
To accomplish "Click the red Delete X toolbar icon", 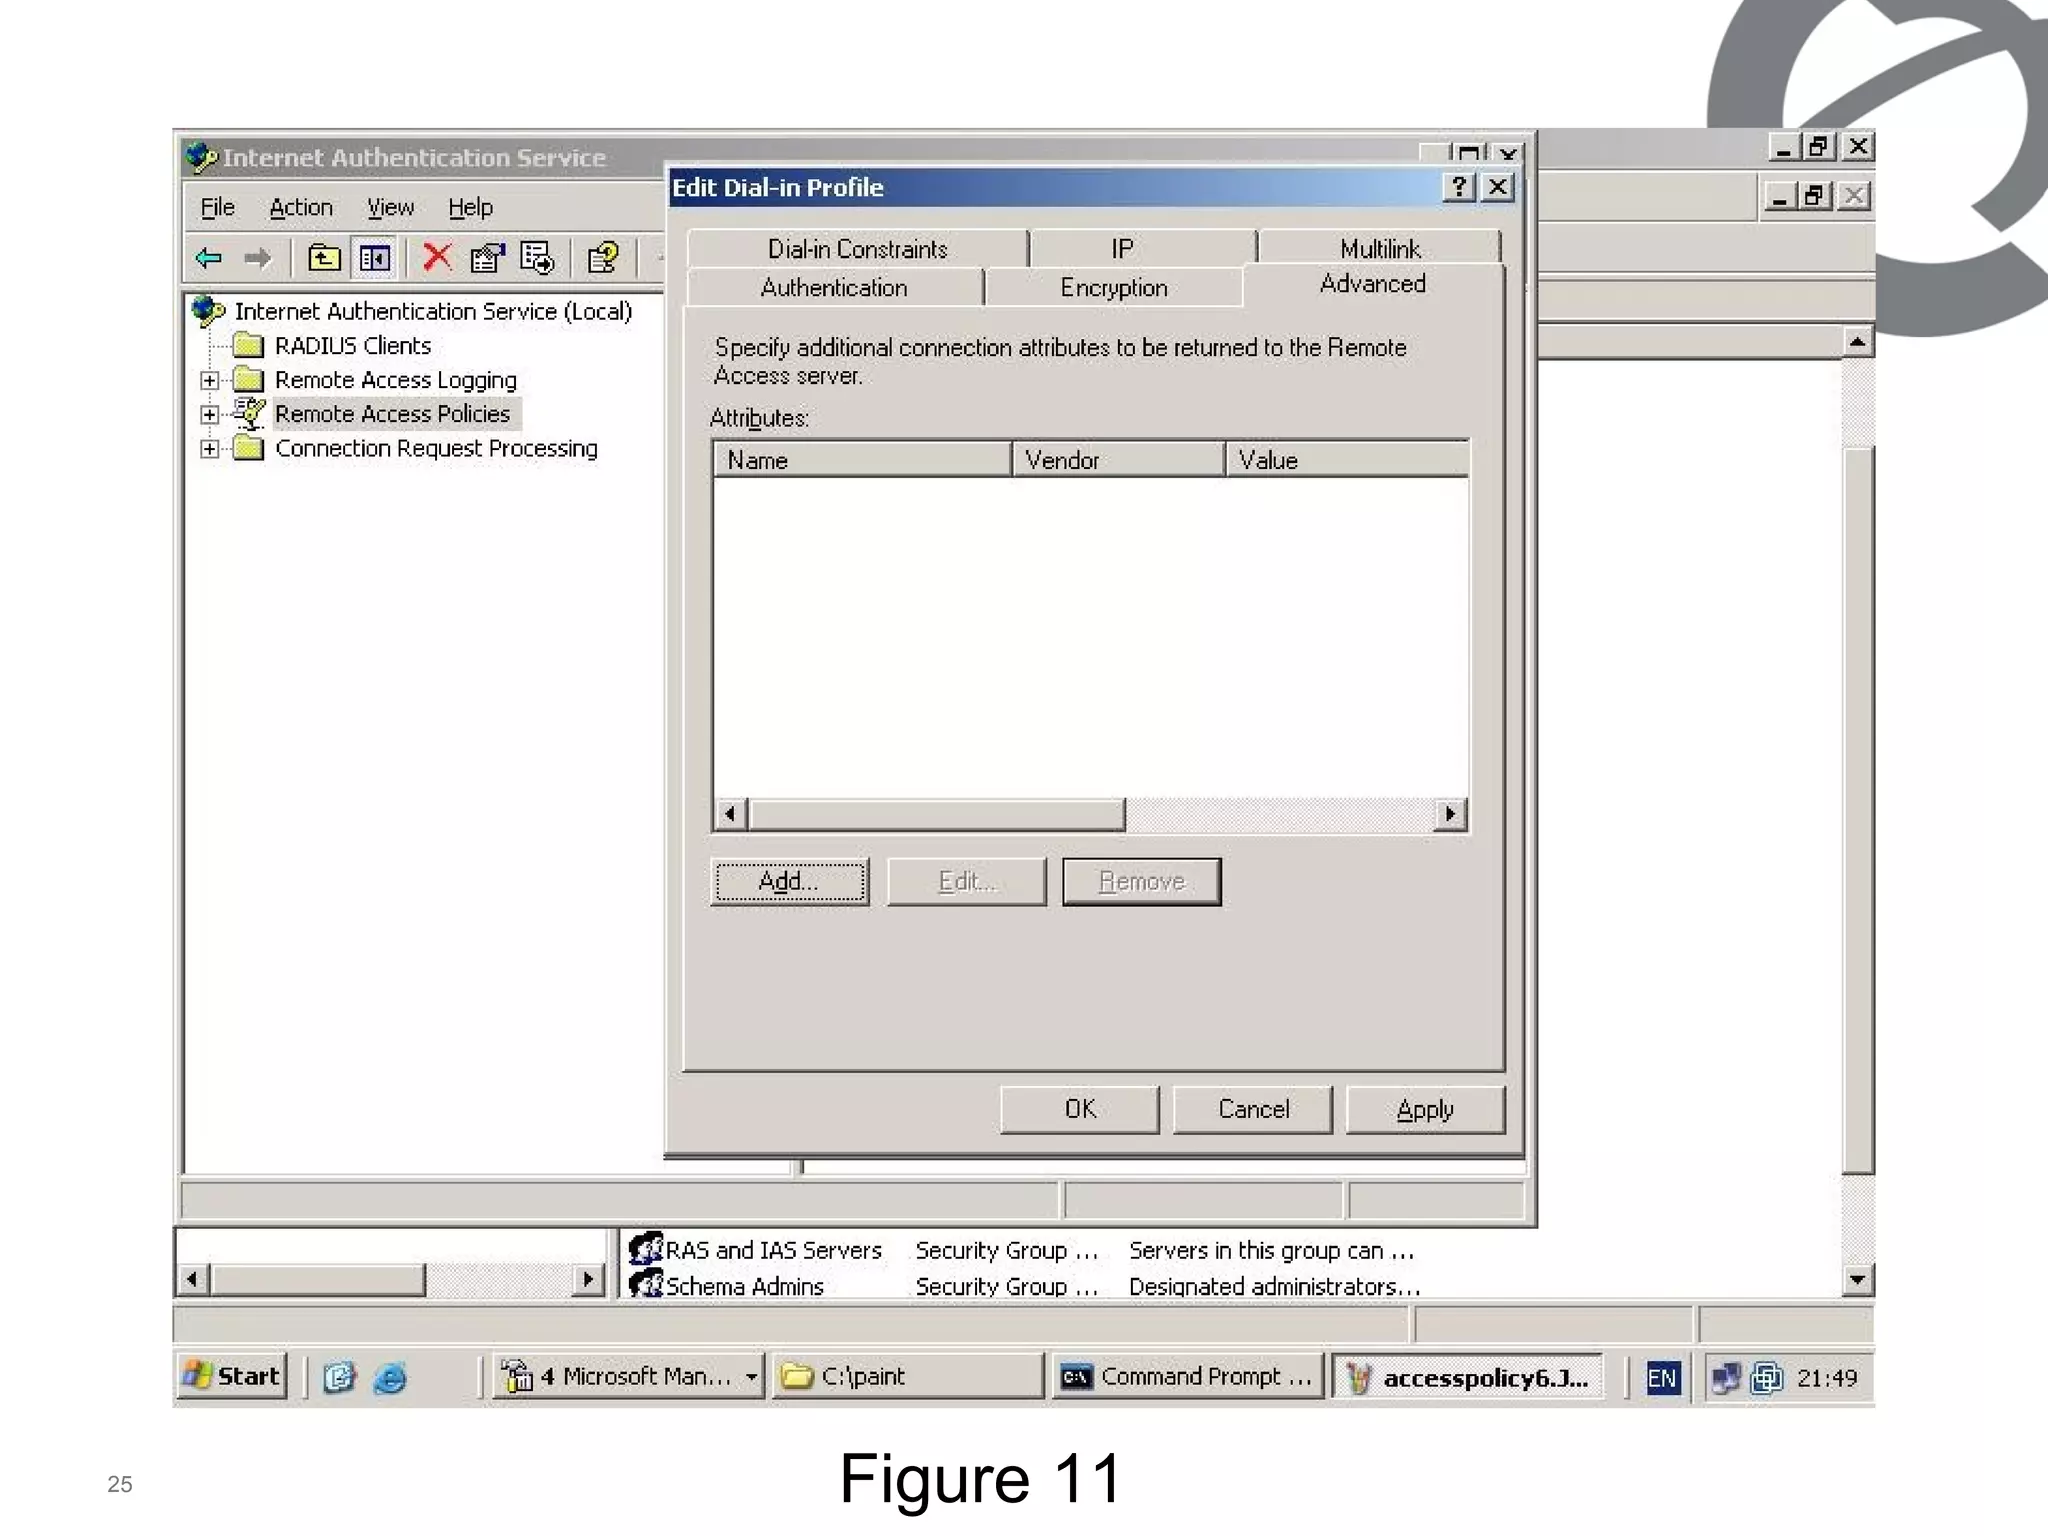I will tap(436, 258).
